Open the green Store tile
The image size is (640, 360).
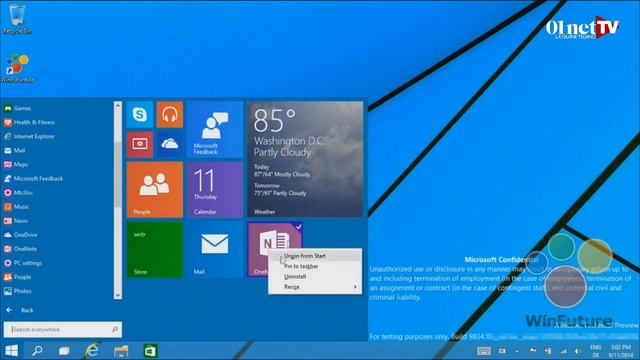click(155, 250)
